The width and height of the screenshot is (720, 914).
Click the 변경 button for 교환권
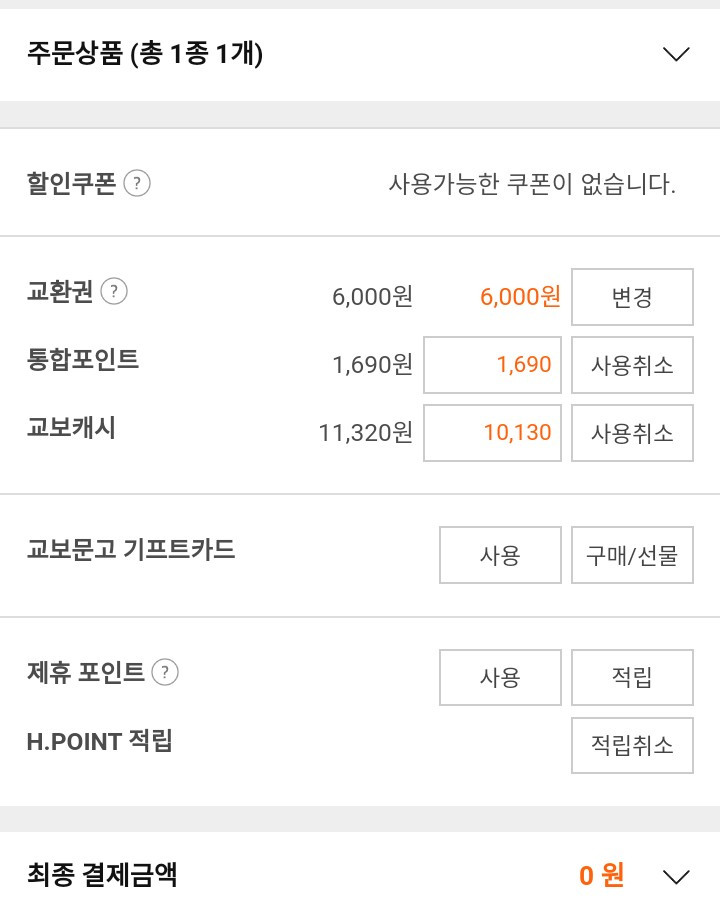point(633,297)
